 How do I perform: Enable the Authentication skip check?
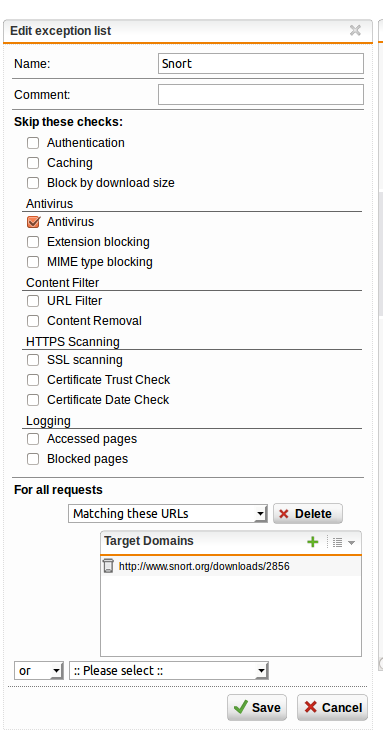[x=33, y=143]
